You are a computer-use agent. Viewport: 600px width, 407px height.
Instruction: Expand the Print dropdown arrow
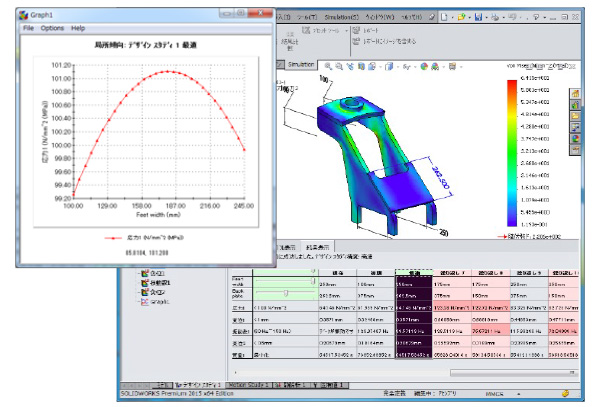point(503,18)
